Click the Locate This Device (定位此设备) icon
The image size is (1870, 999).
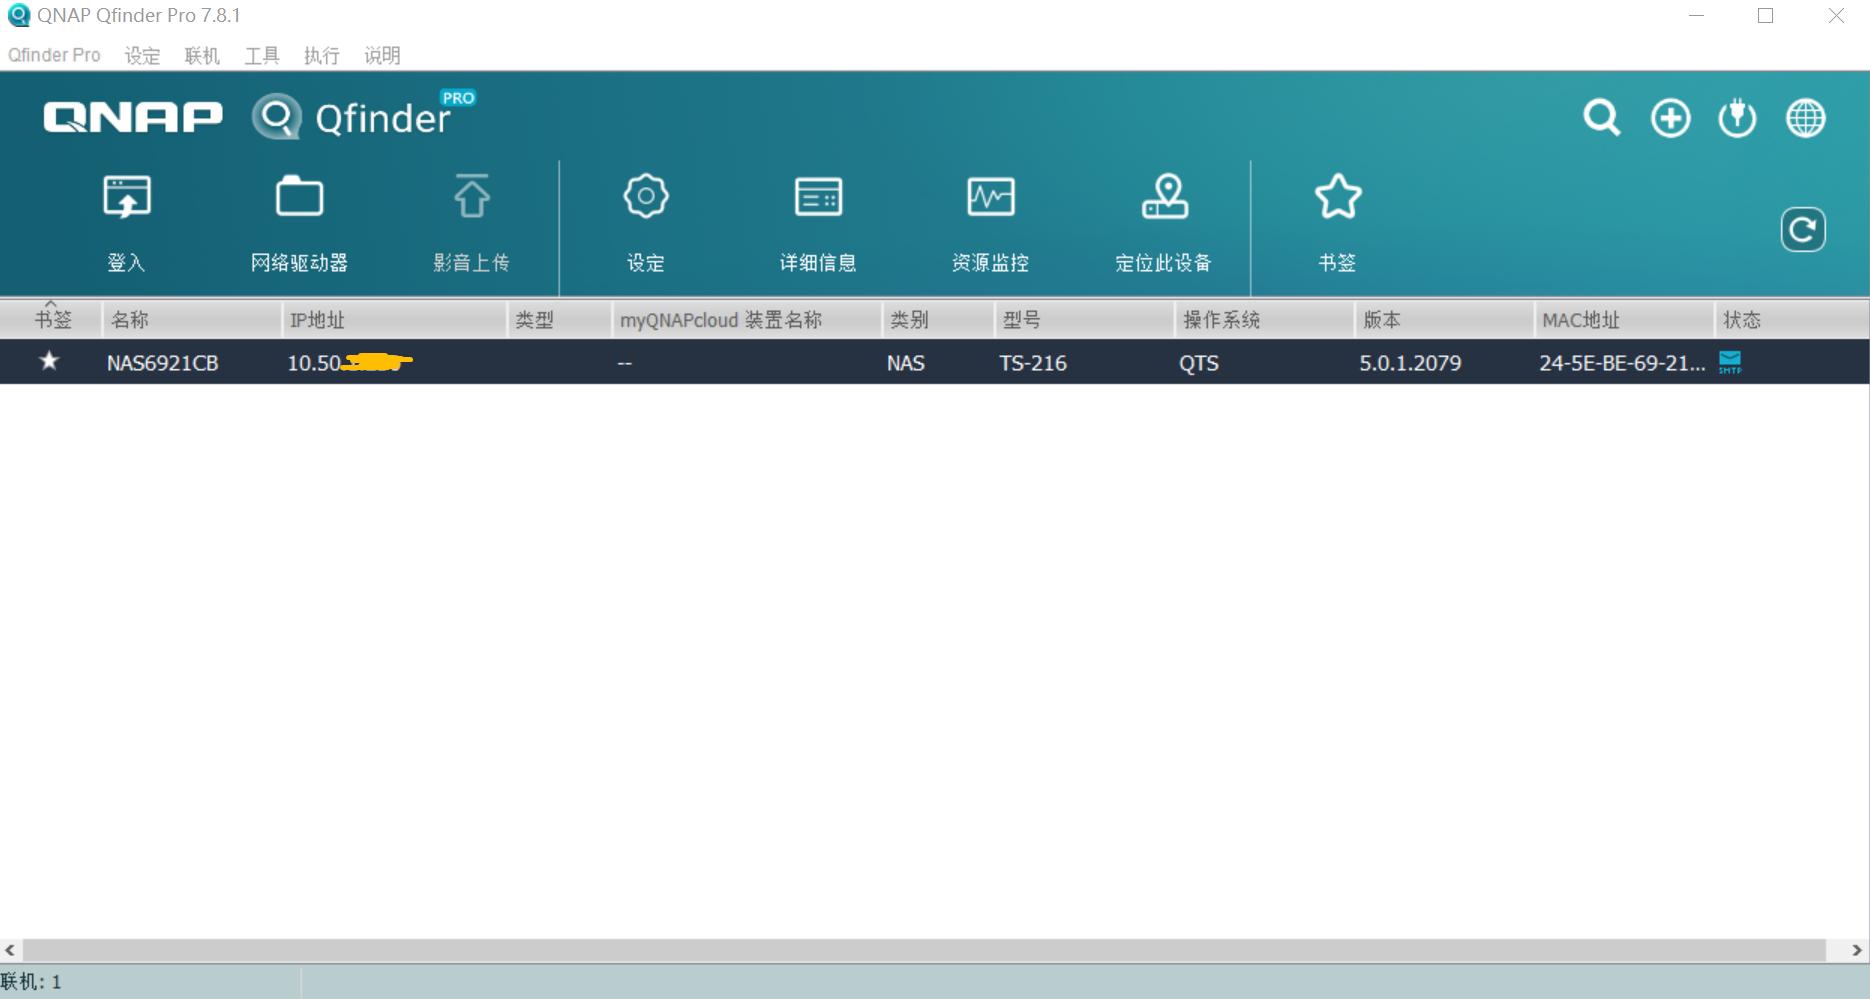(1164, 196)
